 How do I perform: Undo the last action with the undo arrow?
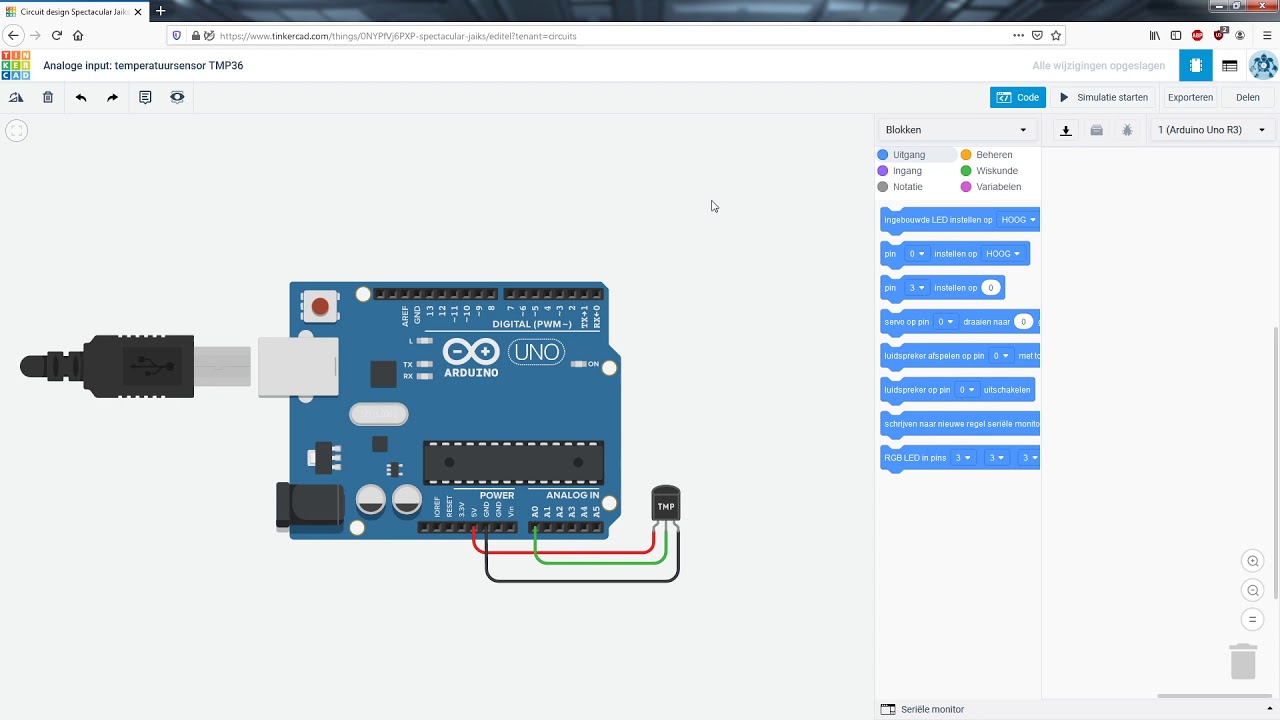pos(81,97)
